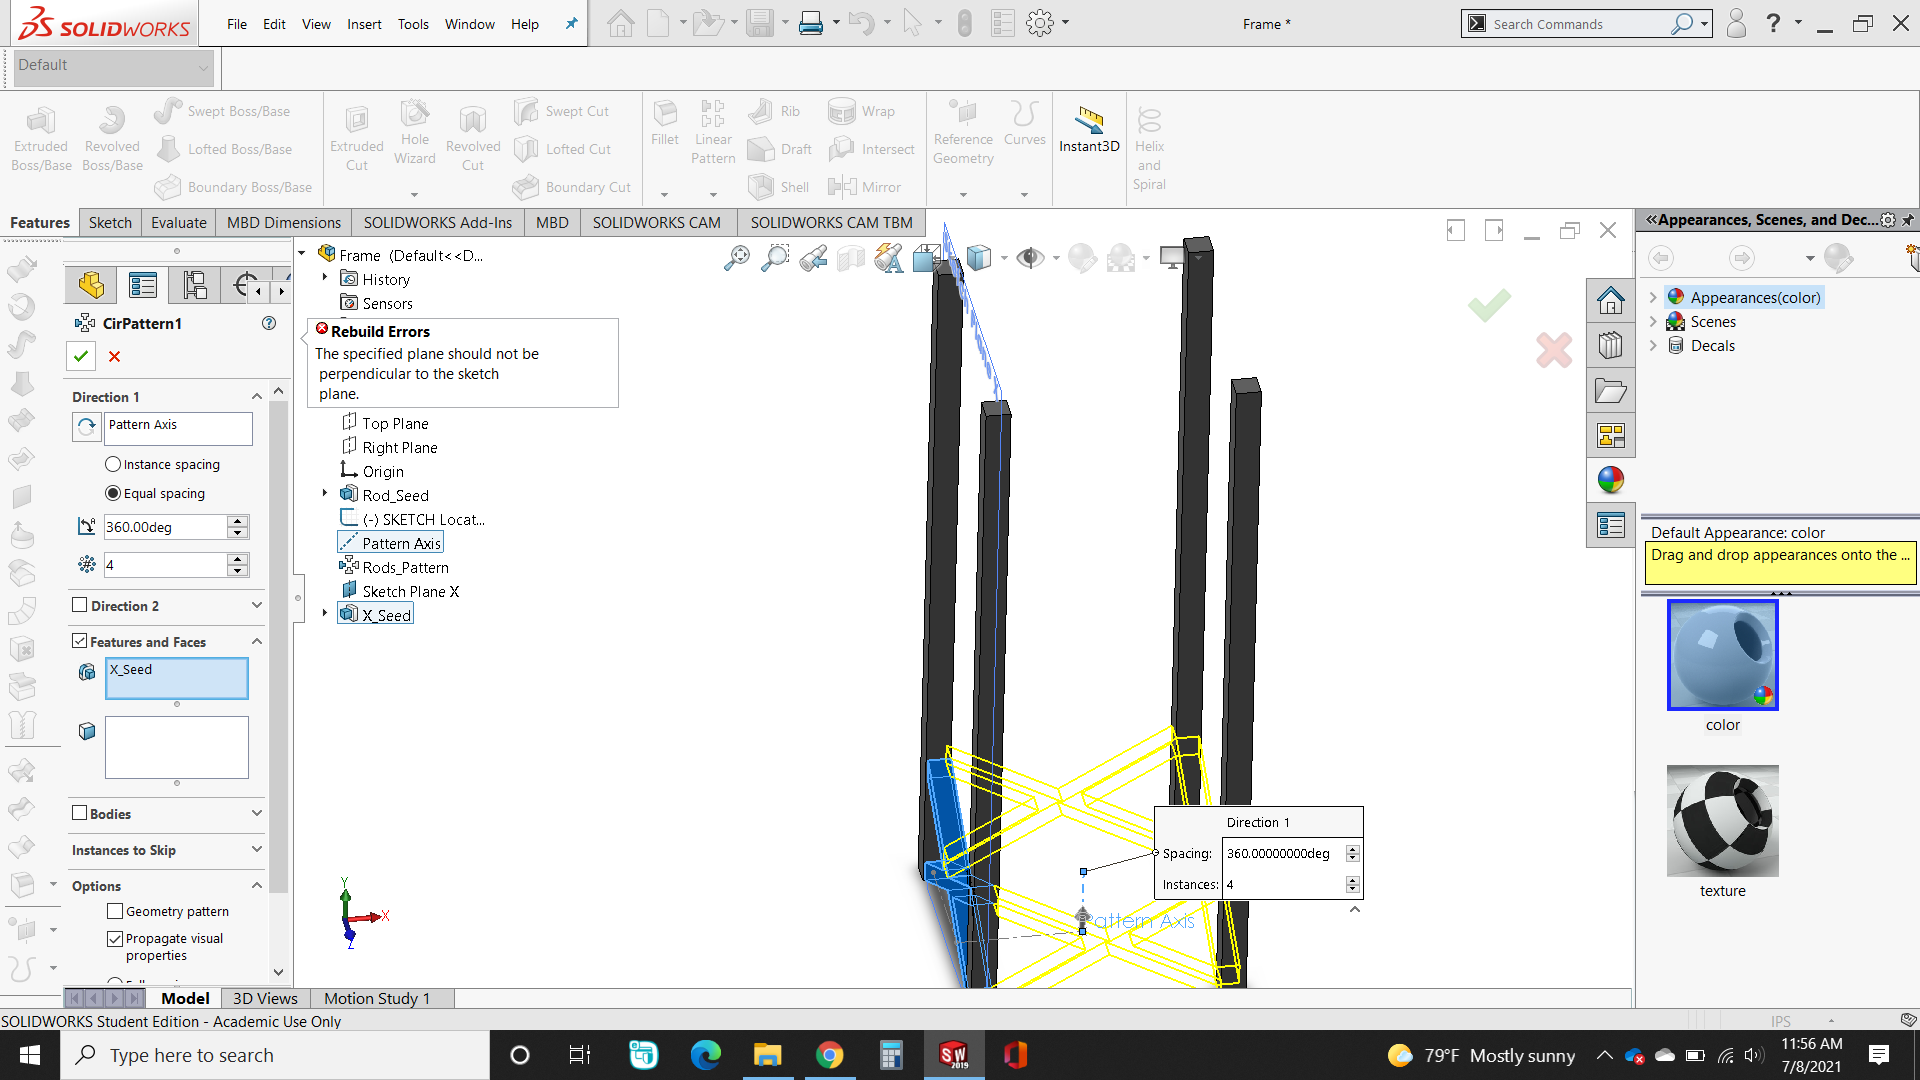
Task: Open the Tools menu
Action: [x=413, y=24]
